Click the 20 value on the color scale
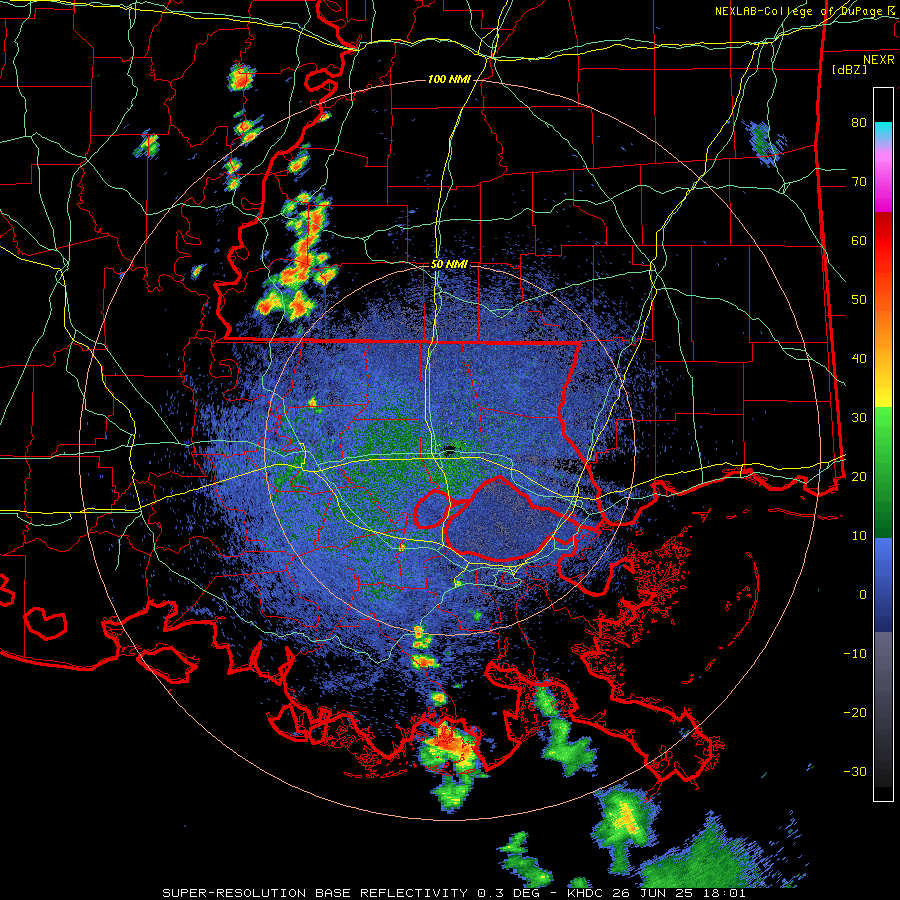The image size is (900, 900). click(859, 477)
